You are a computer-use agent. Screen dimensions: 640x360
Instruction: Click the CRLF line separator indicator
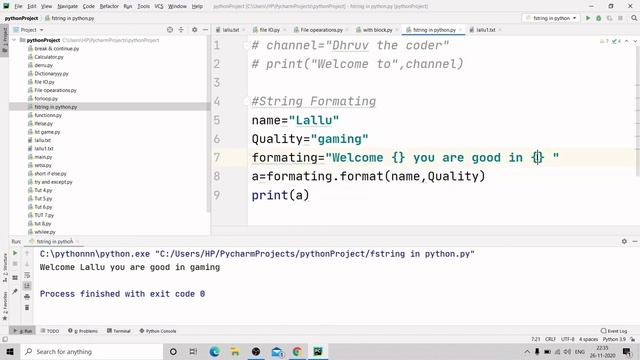click(550, 339)
